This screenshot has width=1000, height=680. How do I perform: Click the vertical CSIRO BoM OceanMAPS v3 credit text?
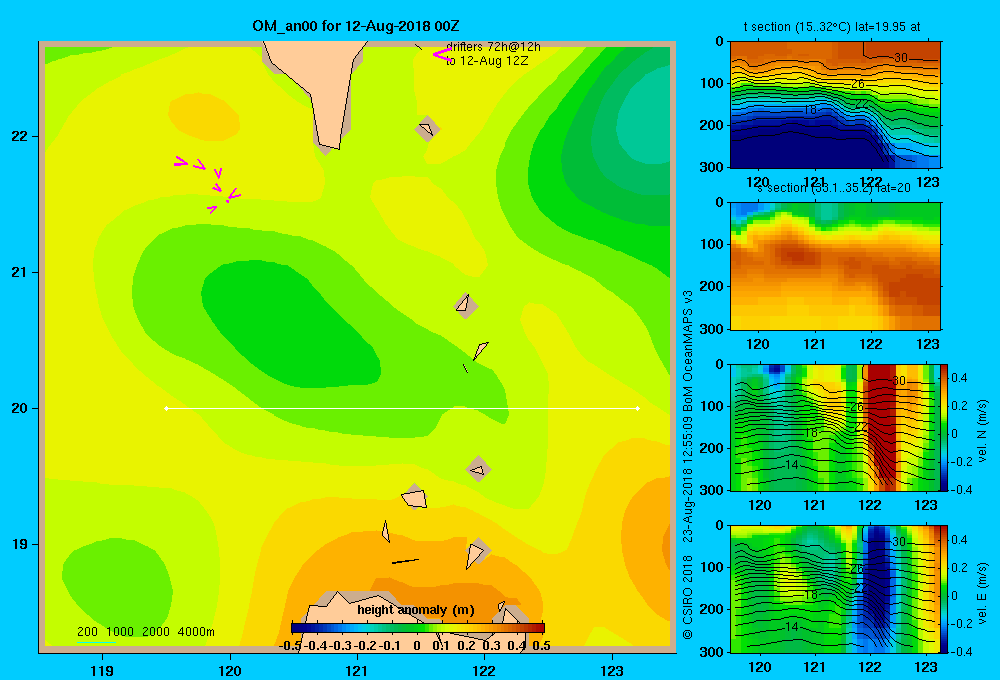(688, 464)
